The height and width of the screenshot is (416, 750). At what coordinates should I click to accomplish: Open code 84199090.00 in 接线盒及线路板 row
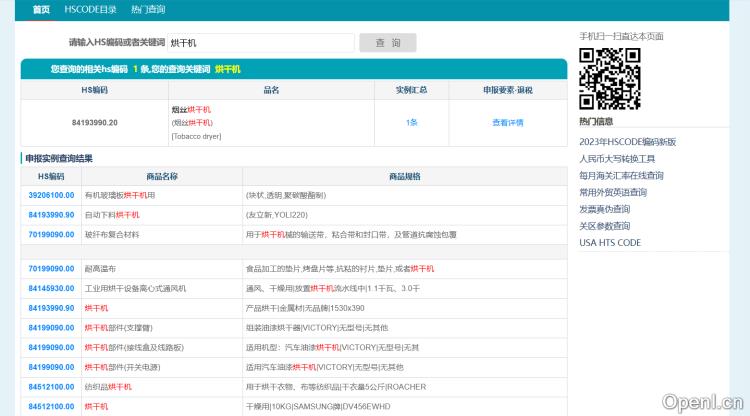[x=51, y=347]
